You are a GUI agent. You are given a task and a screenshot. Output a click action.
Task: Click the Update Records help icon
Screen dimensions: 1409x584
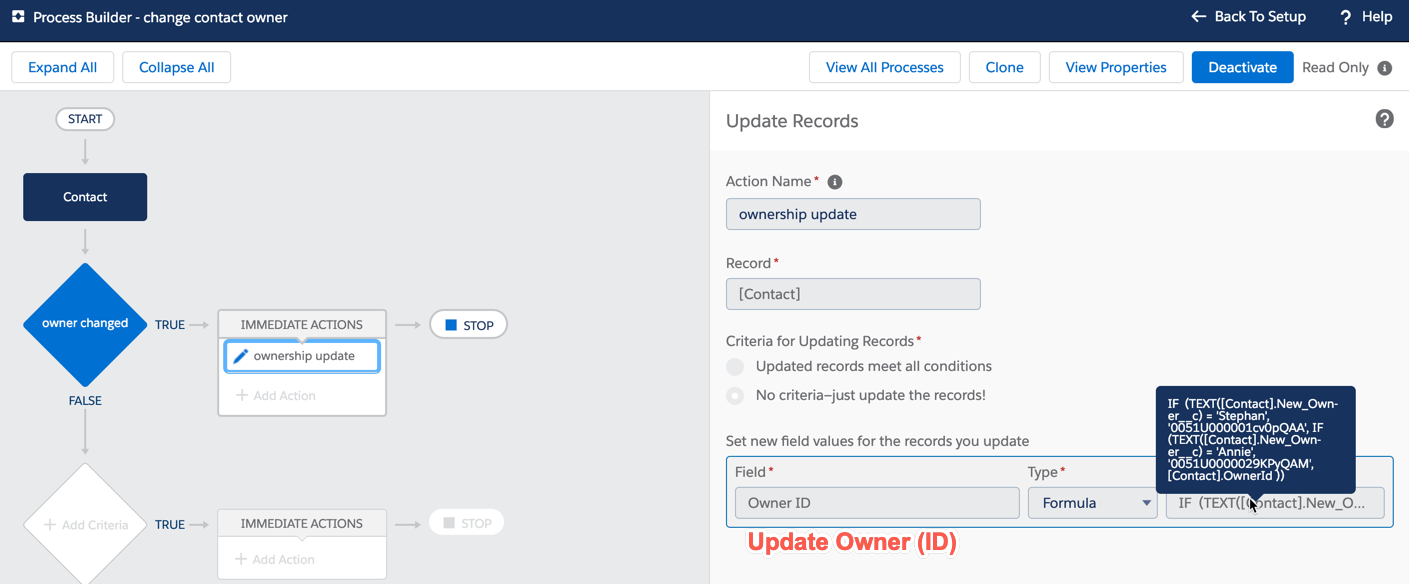point(1384,120)
